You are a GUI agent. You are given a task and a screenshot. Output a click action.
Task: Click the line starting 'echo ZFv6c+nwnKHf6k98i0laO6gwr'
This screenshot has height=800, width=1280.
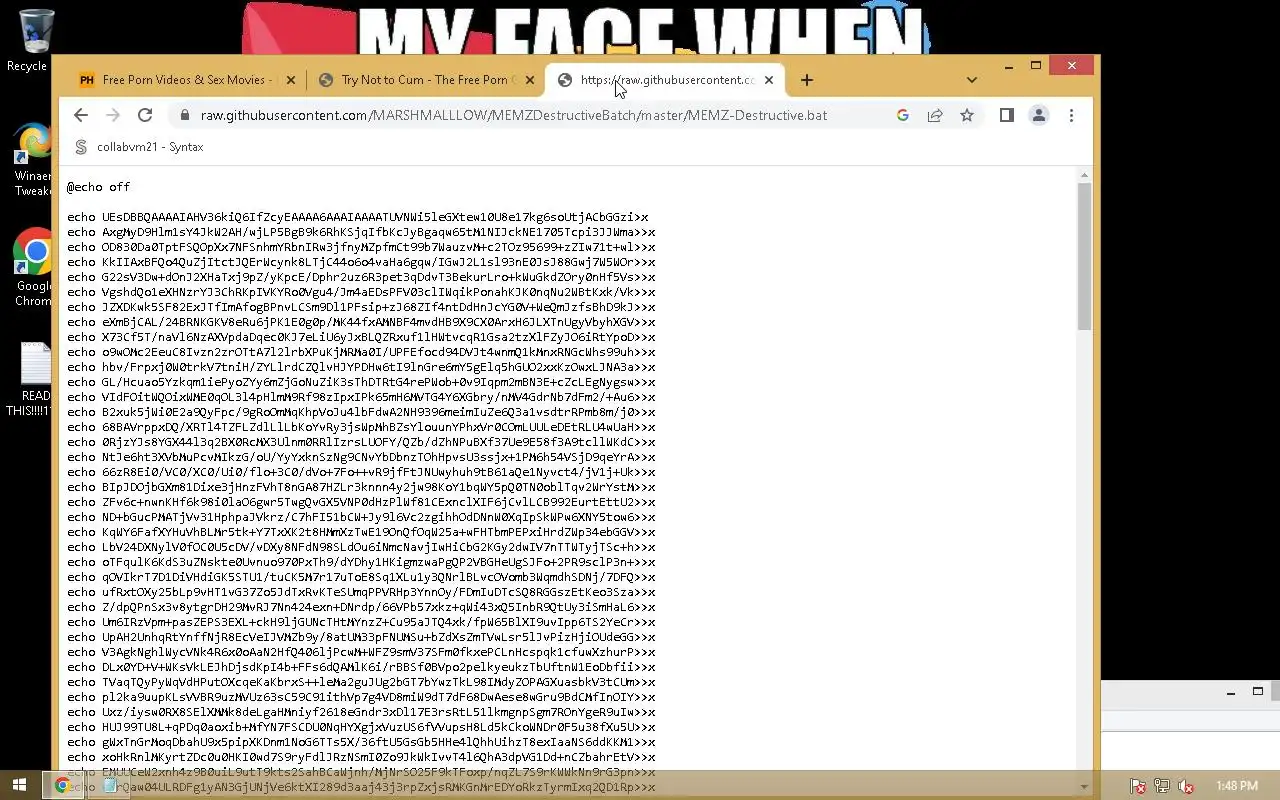(361, 502)
